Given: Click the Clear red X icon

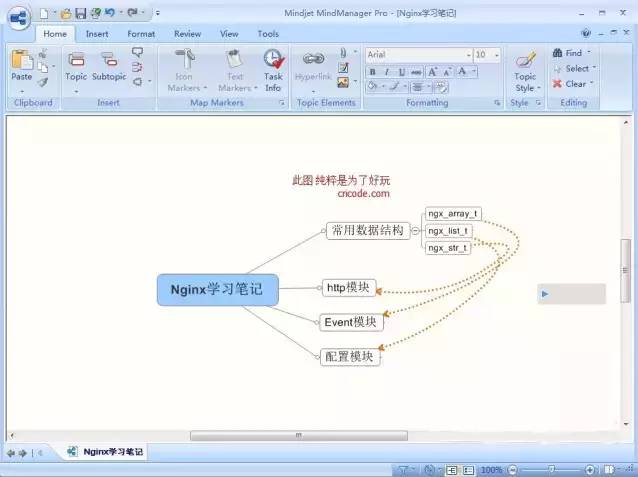Looking at the screenshot, I should point(557,84).
